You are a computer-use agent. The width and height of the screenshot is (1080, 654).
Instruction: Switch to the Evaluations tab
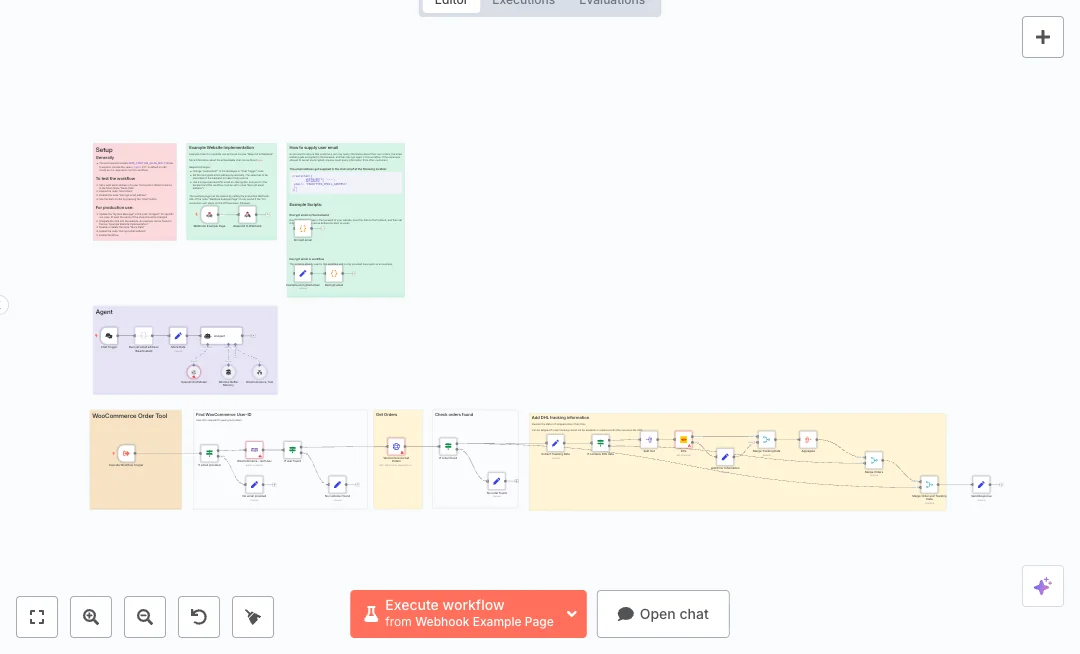(611, 2)
